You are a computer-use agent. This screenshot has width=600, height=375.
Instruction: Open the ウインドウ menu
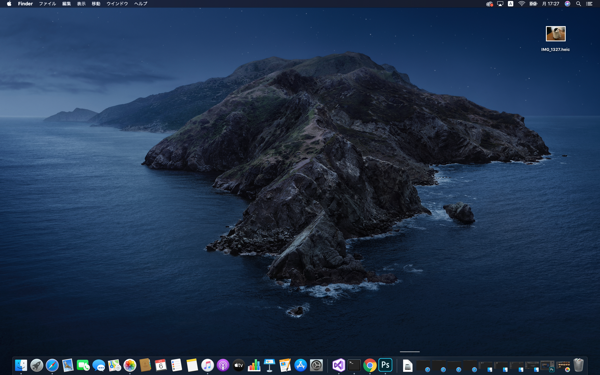pos(117,3)
